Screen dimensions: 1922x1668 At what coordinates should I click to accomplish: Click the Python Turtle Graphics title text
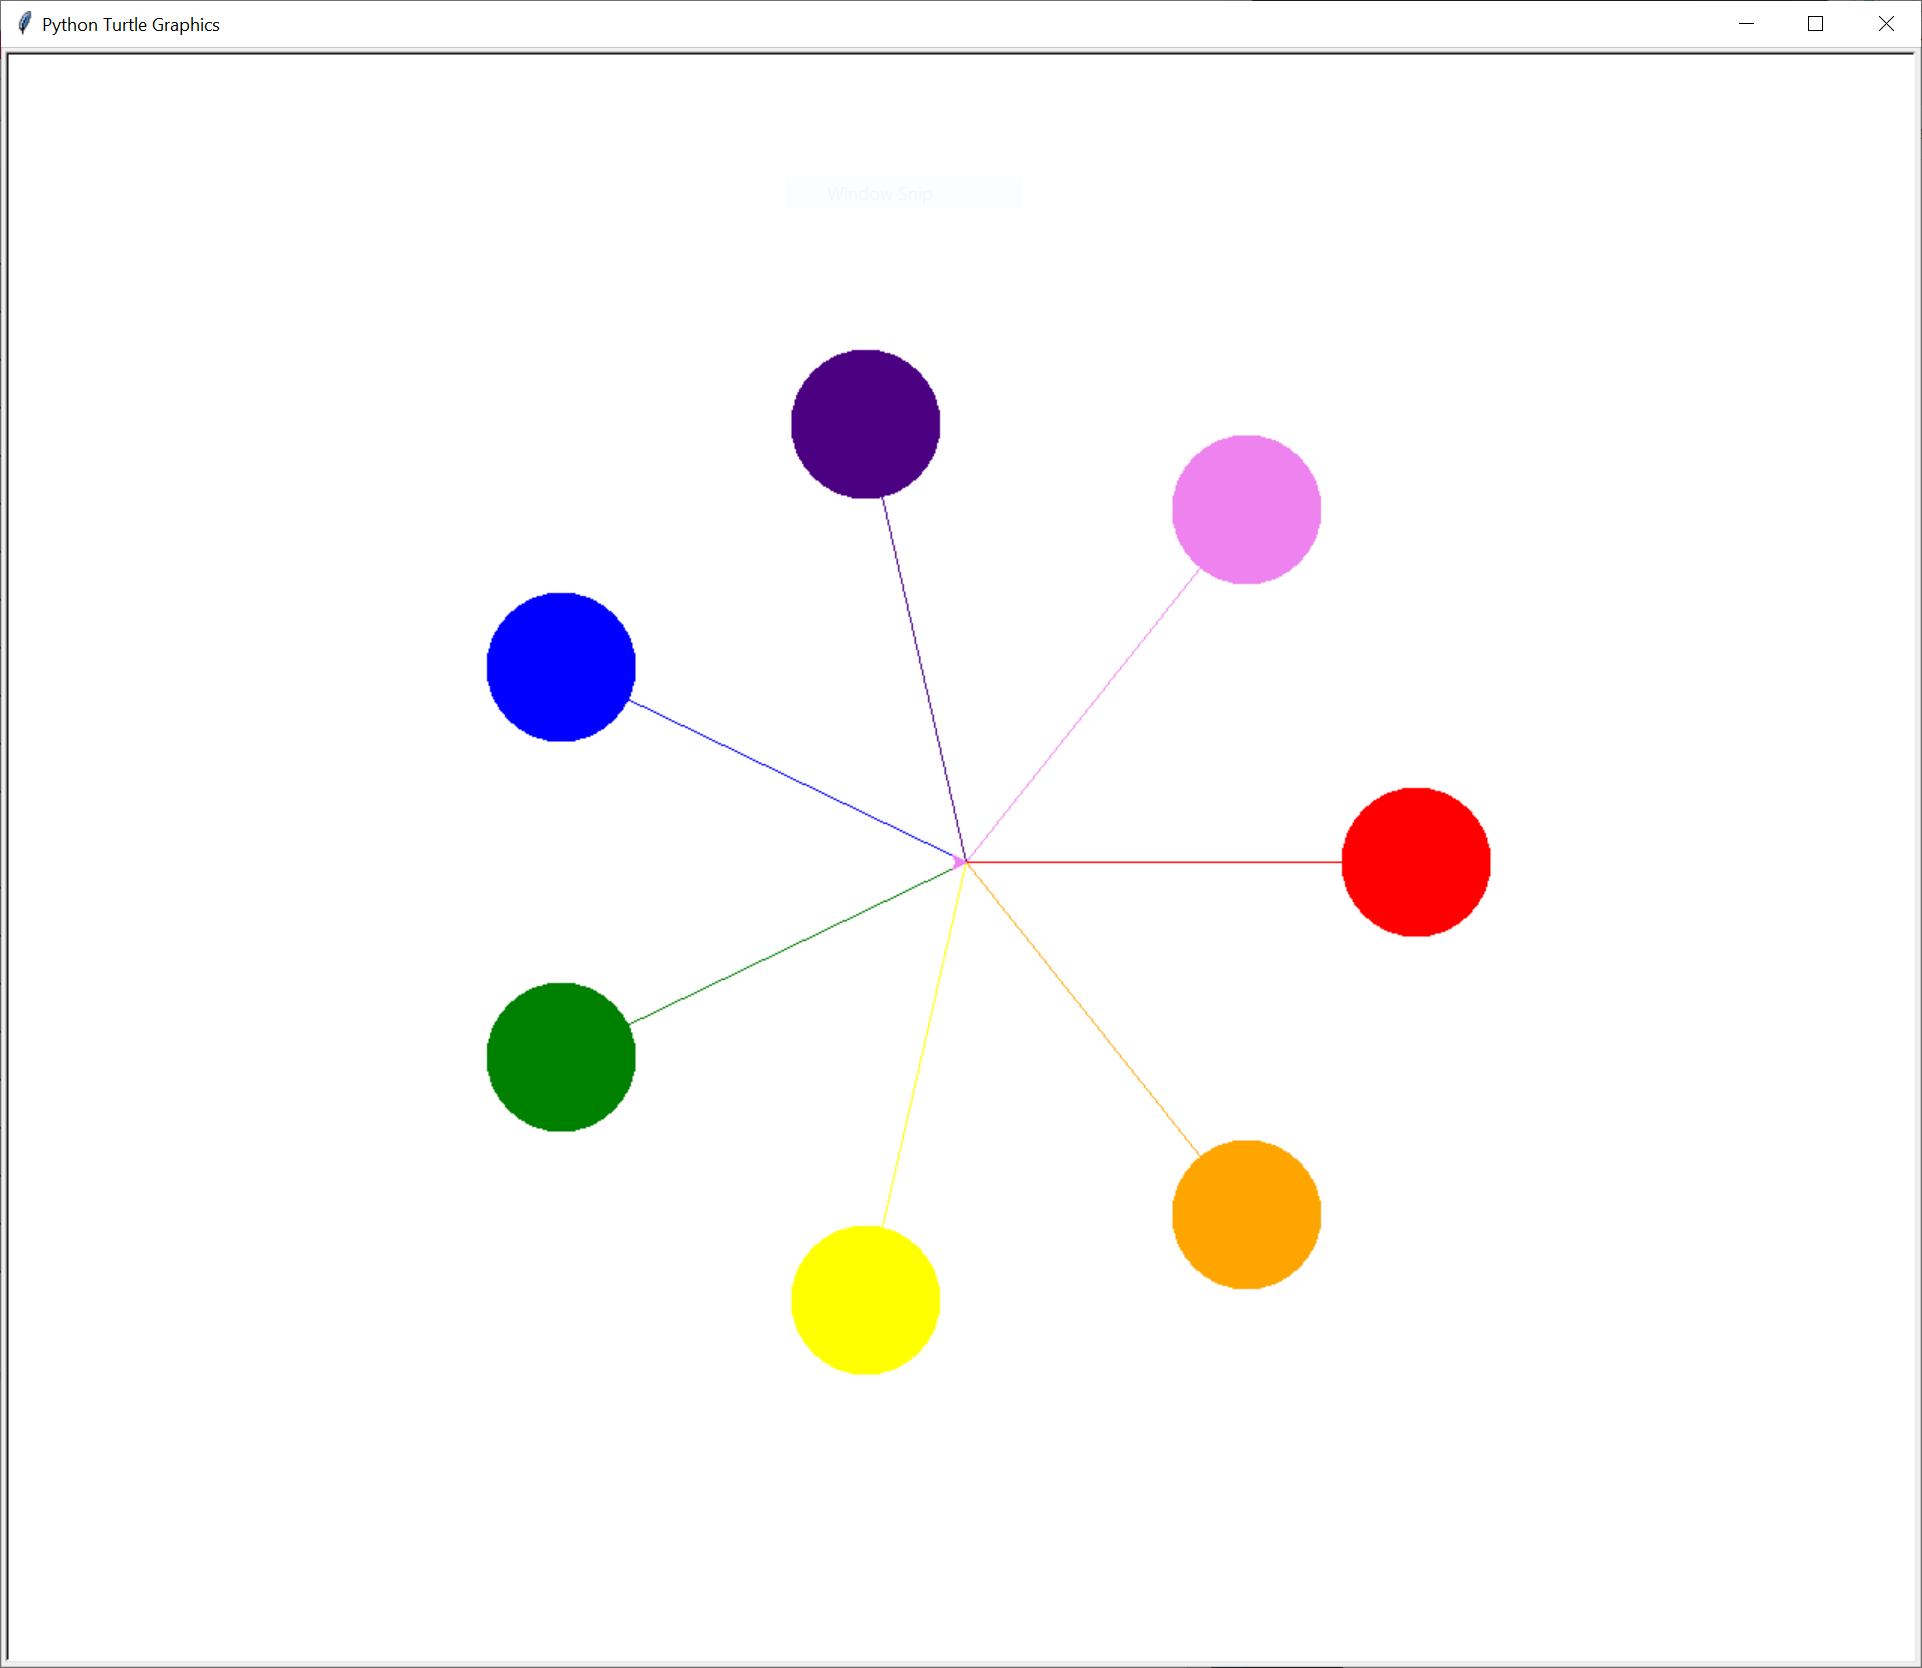click(131, 24)
